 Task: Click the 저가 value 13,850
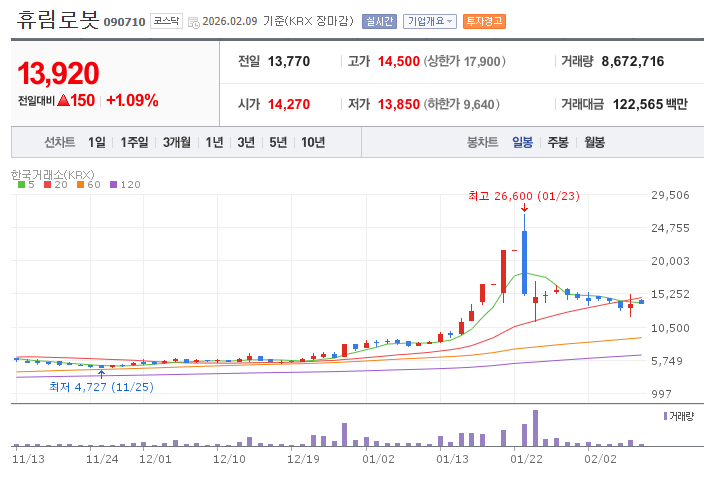click(399, 104)
